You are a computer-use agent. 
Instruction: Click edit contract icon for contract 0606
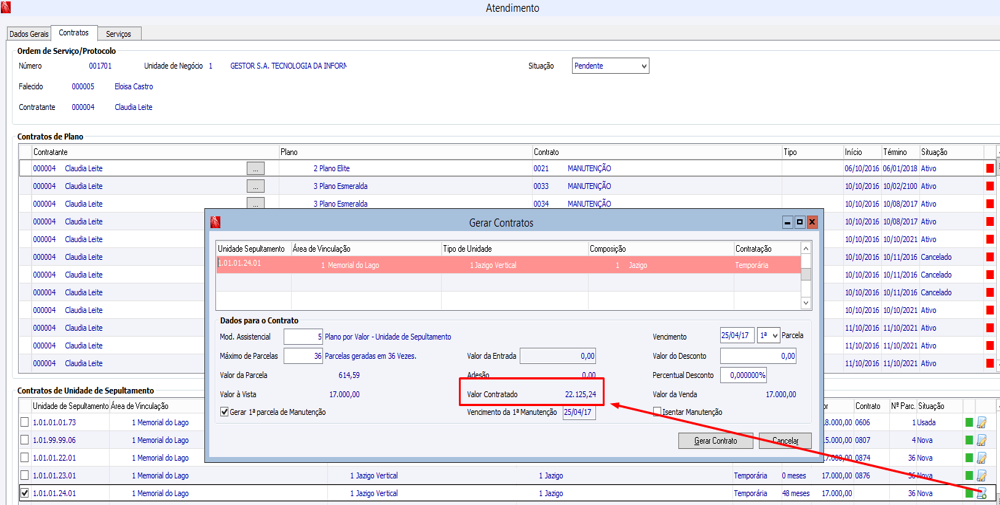point(981,423)
